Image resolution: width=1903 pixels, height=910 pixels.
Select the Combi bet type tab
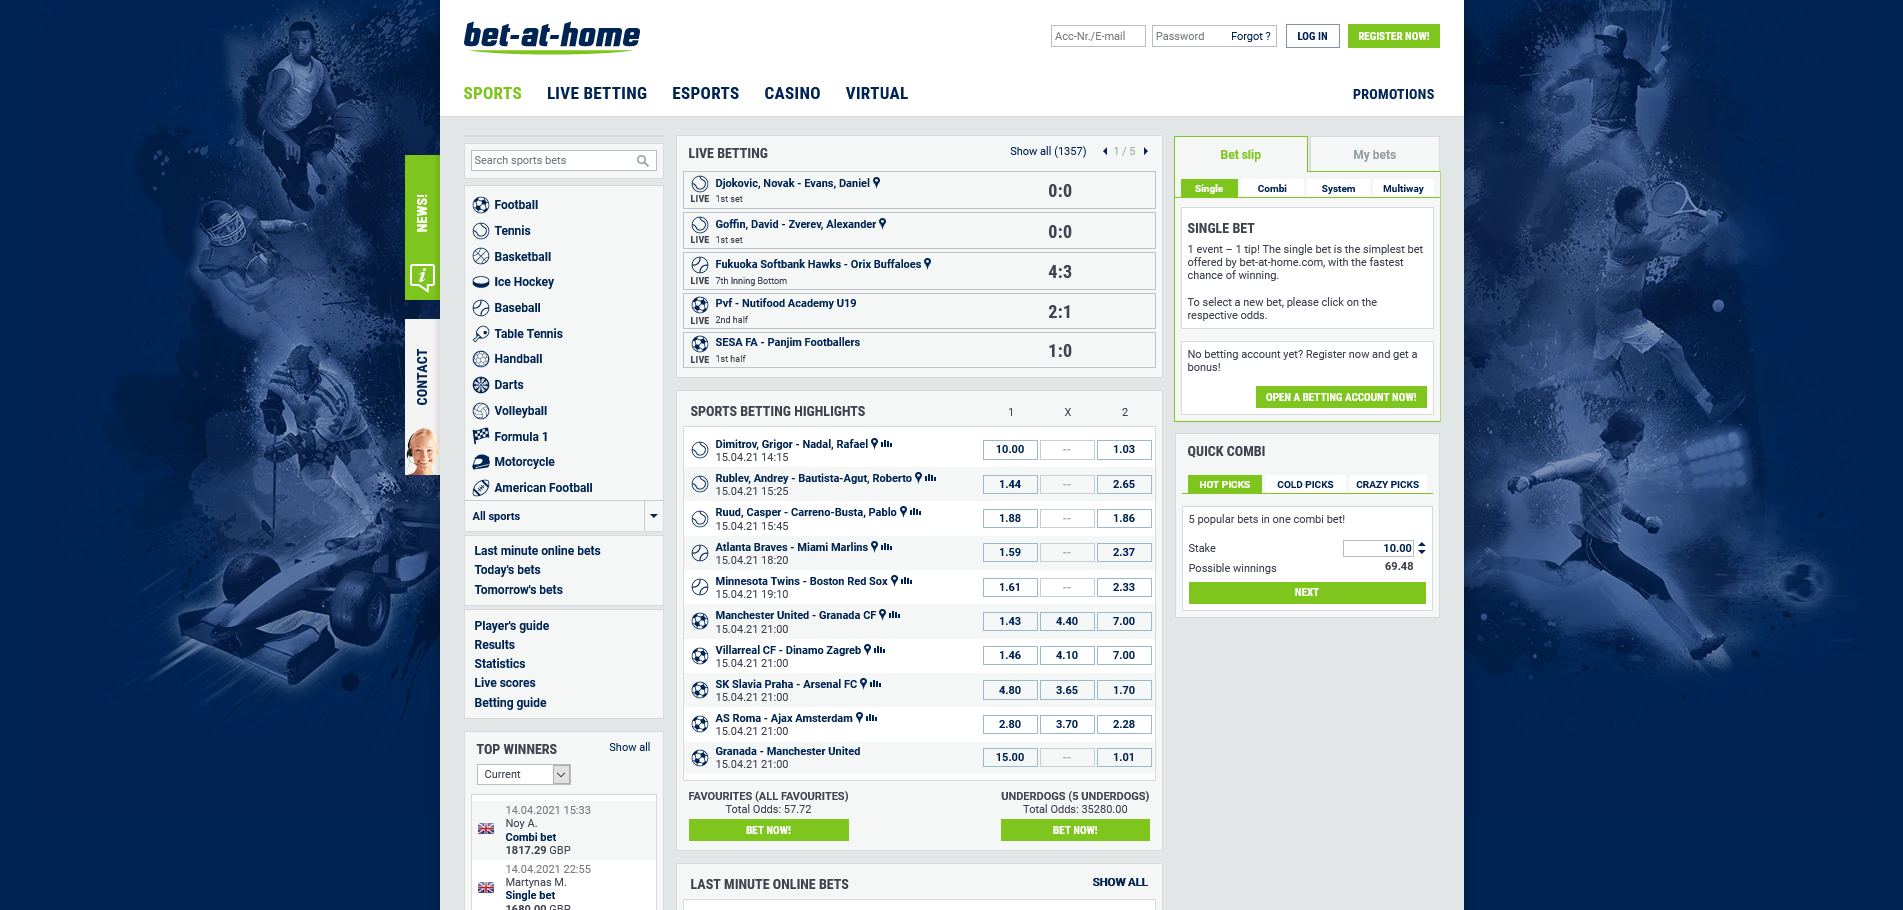pos(1272,189)
